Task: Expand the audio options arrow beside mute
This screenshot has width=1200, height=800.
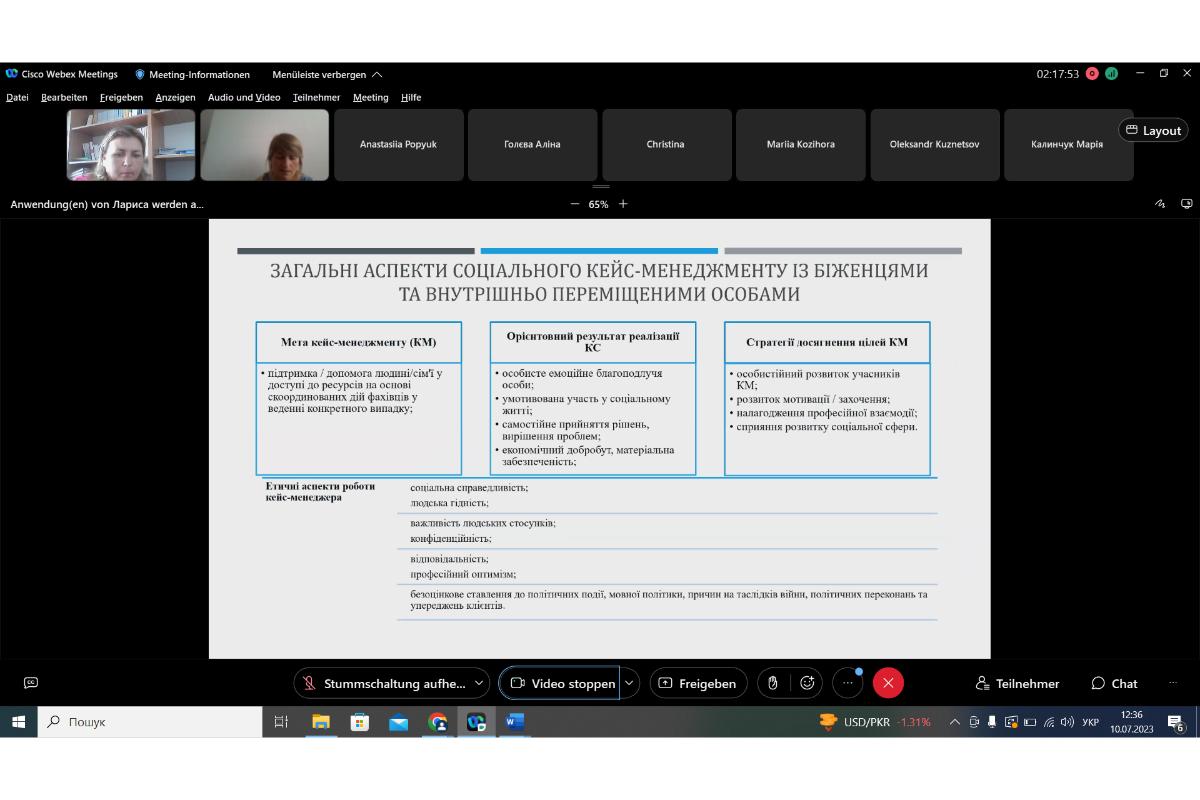Action: pos(479,683)
